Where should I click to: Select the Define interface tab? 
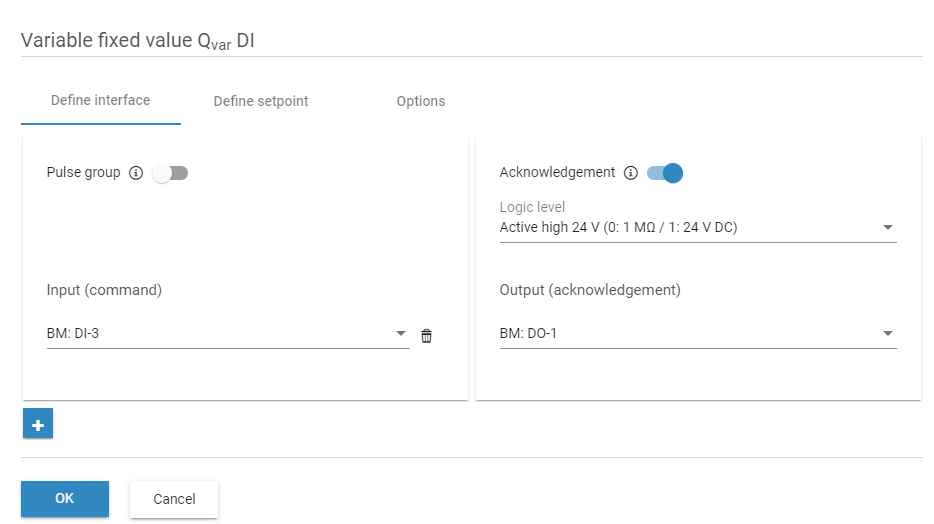click(100, 100)
